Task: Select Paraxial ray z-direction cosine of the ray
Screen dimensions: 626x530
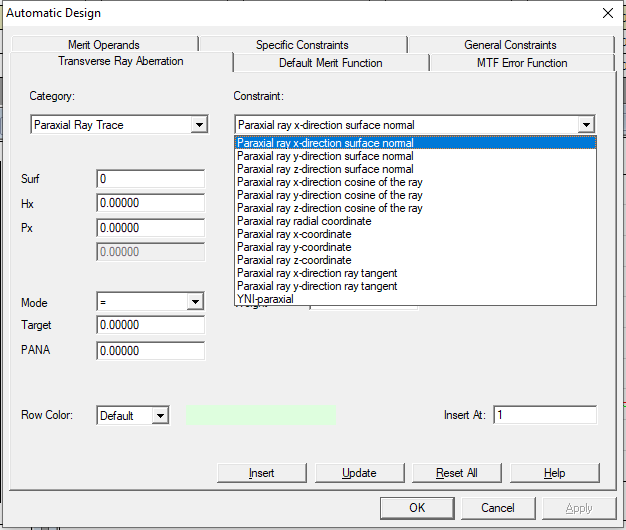Action: (x=415, y=208)
